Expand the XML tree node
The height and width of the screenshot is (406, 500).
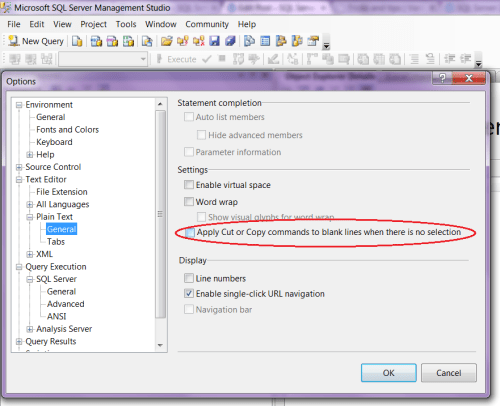(30, 254)
